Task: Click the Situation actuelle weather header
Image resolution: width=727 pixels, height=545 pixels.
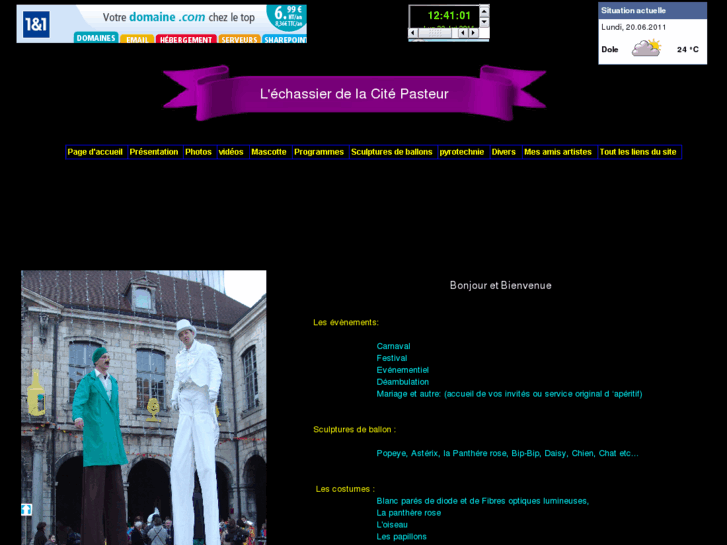Action: 652,10
